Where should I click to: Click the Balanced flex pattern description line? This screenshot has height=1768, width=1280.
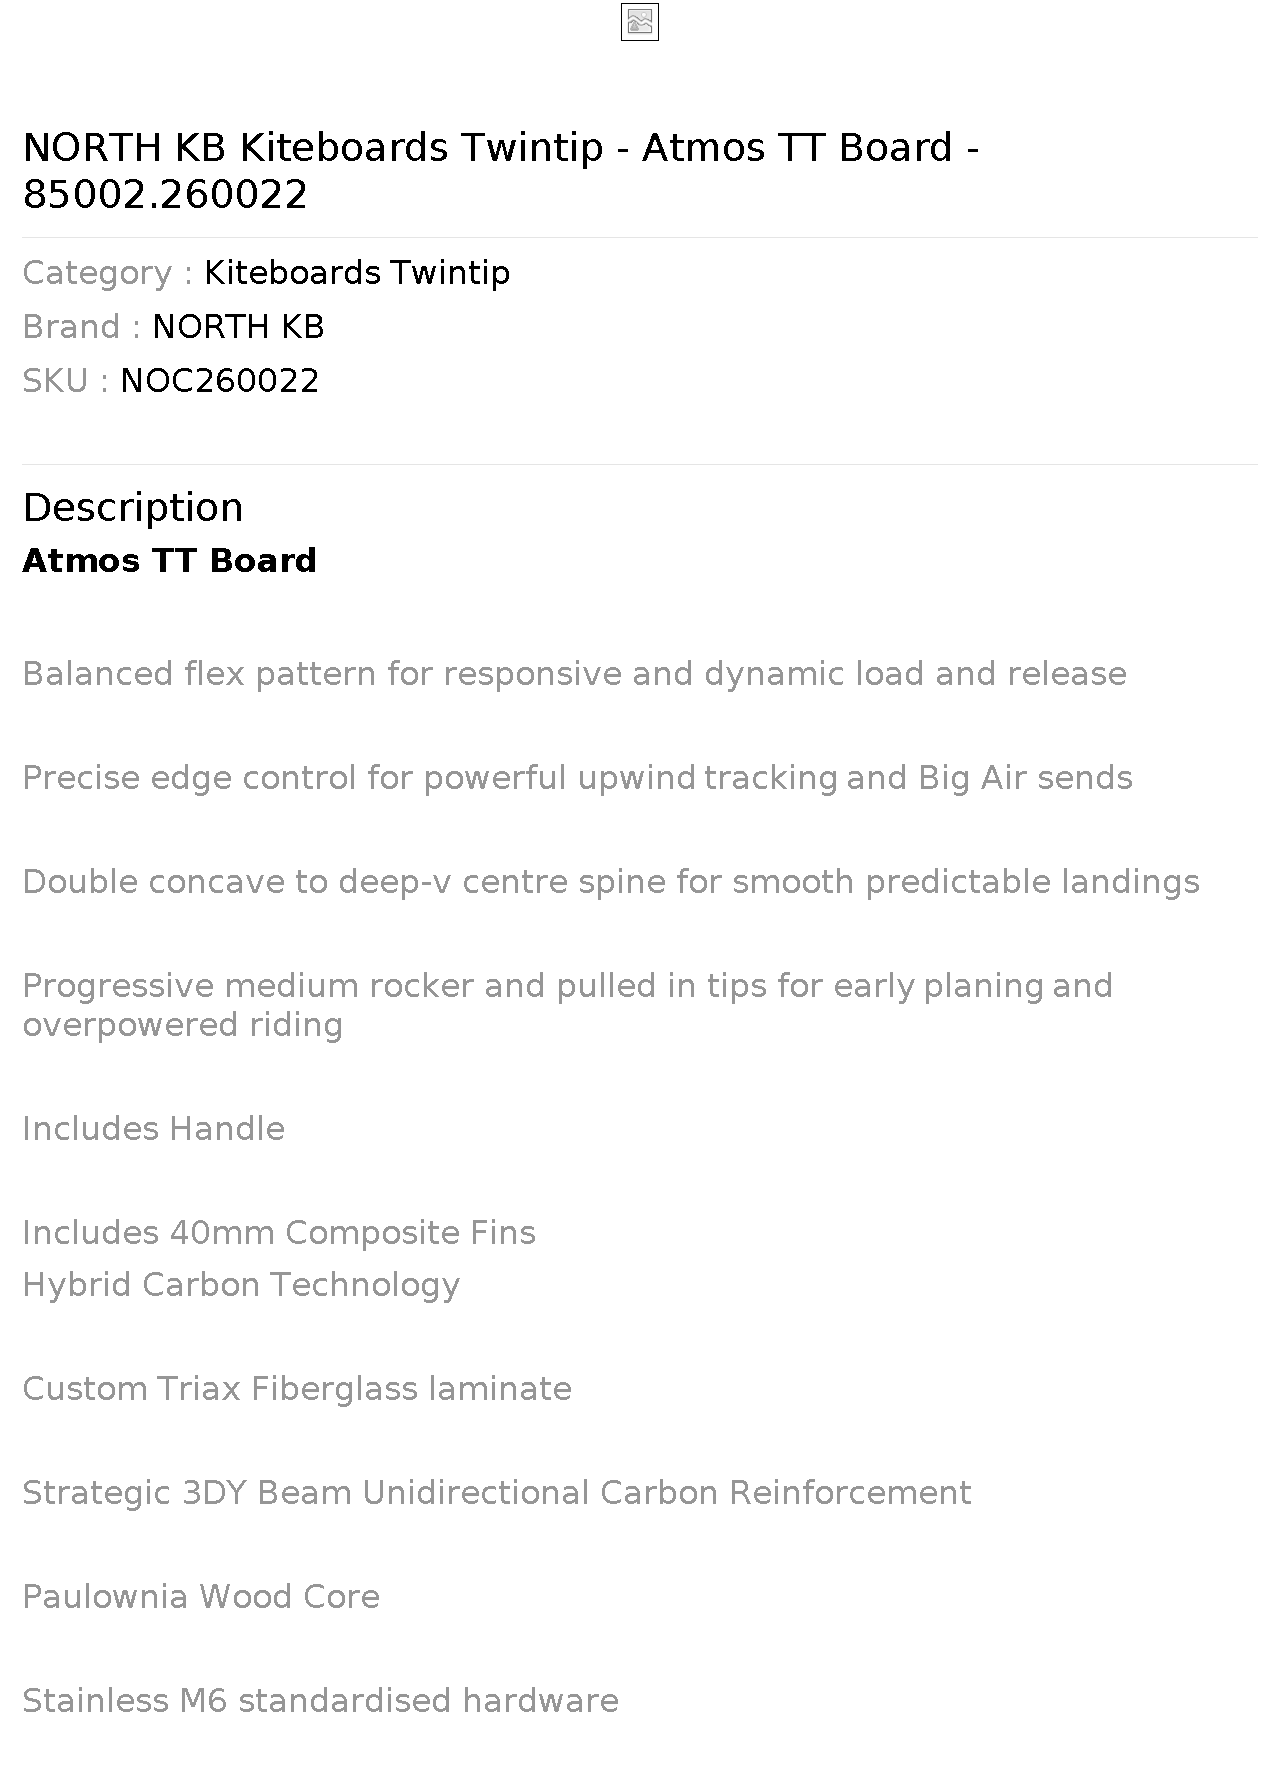pyautogui.click(x=574, y=674)
